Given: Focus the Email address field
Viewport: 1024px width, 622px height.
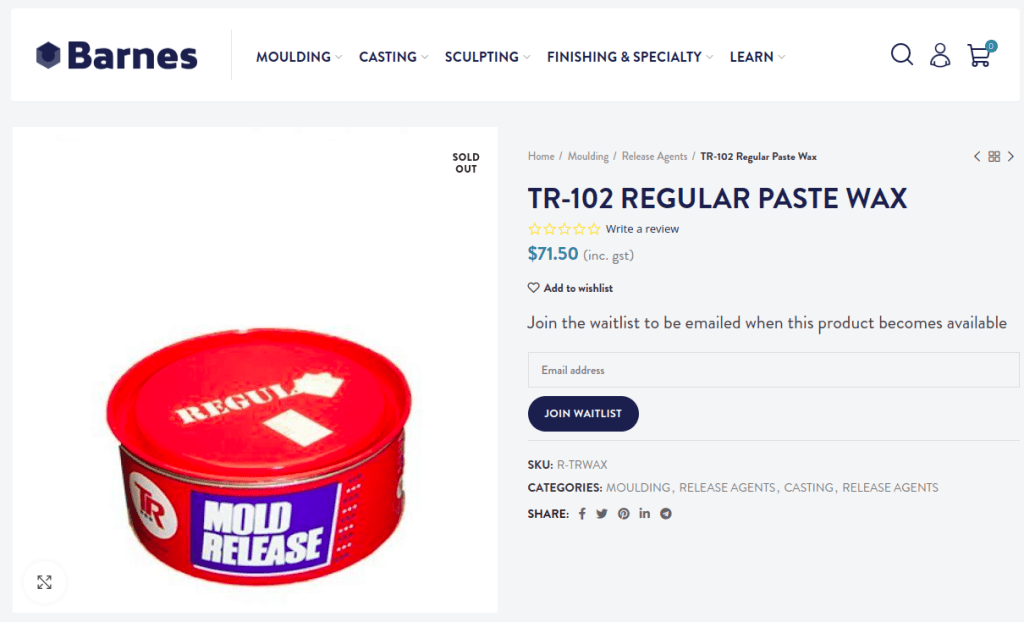Looking at the screenshot, I should [773, 370].
